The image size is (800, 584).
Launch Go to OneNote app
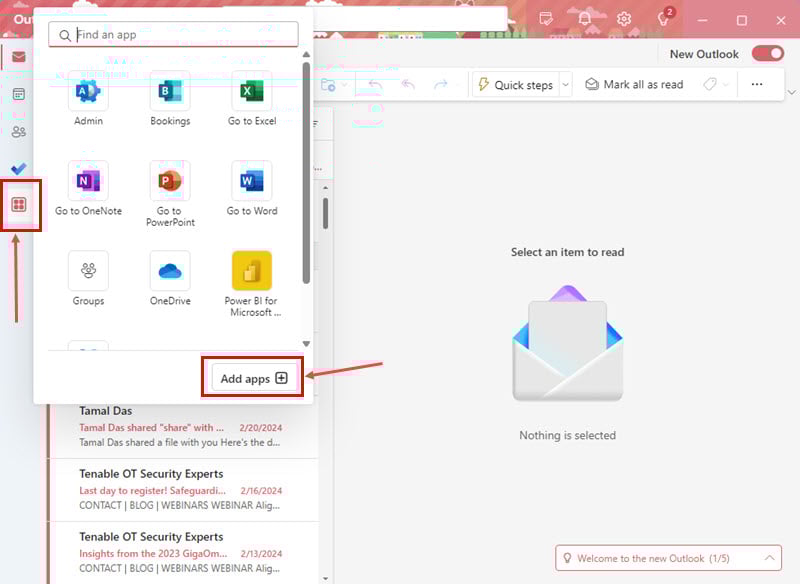click(88, 188)
